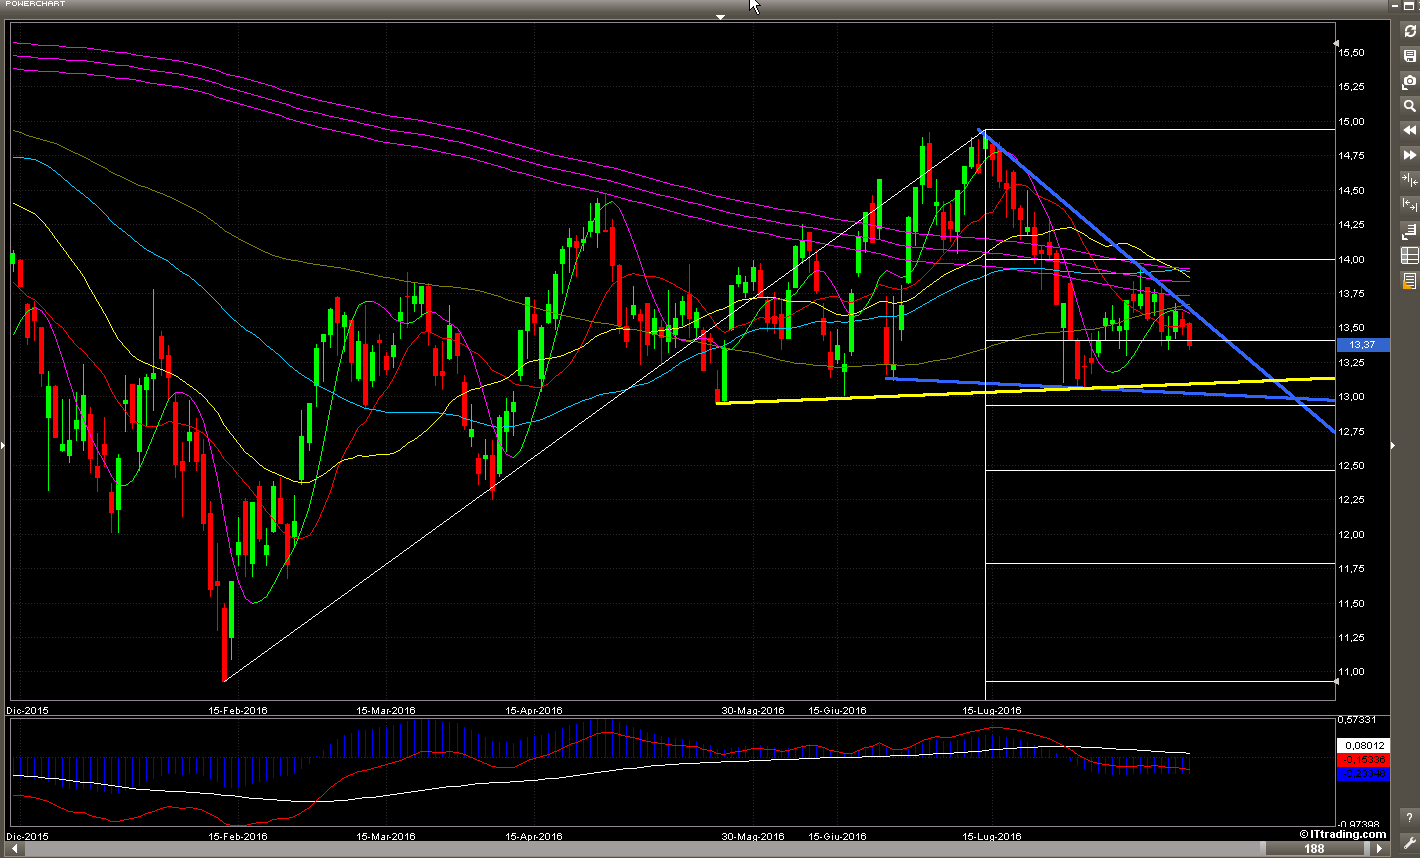The height and width of the screenshot is (858, 1420).
Task: Click the POWERCHART window title
Action: [x=35, y=4]
